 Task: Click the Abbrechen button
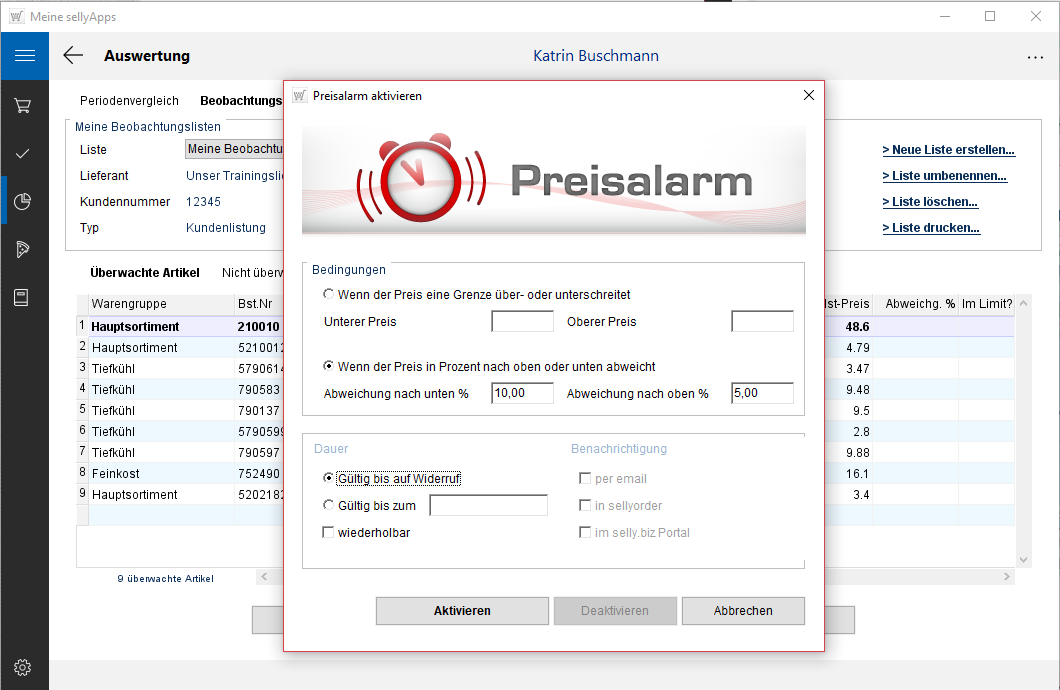coord(743,611)
